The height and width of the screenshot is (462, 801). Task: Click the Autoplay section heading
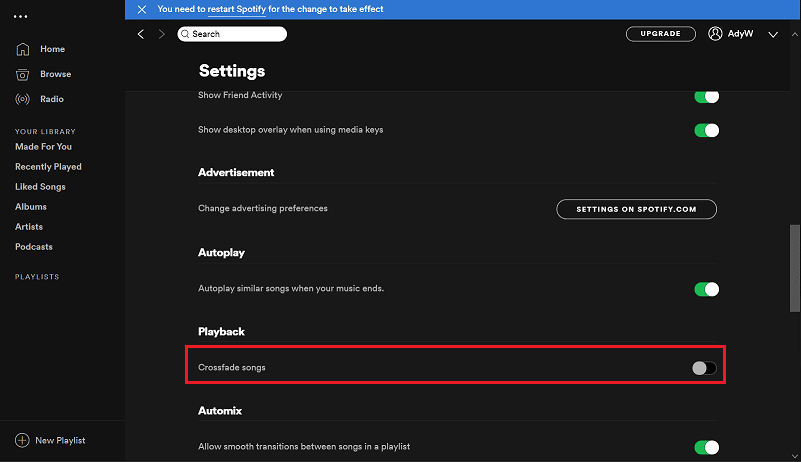[x=221, y=252]
